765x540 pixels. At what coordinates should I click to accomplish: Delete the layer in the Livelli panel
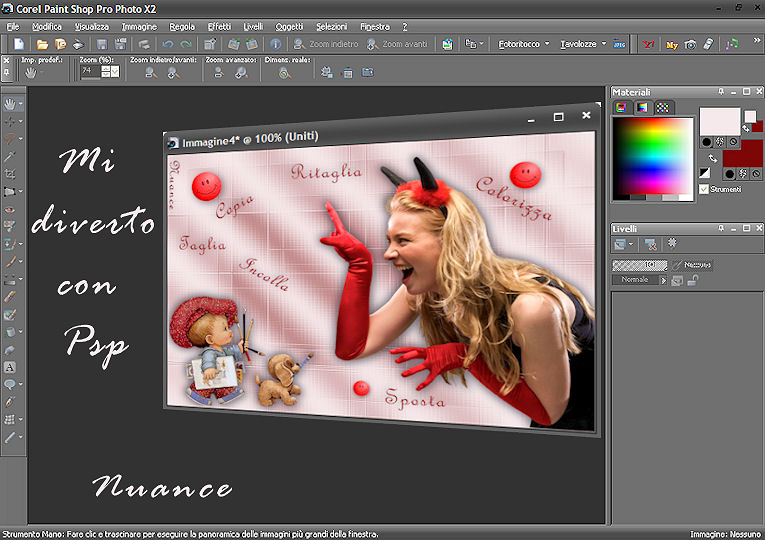650,243
